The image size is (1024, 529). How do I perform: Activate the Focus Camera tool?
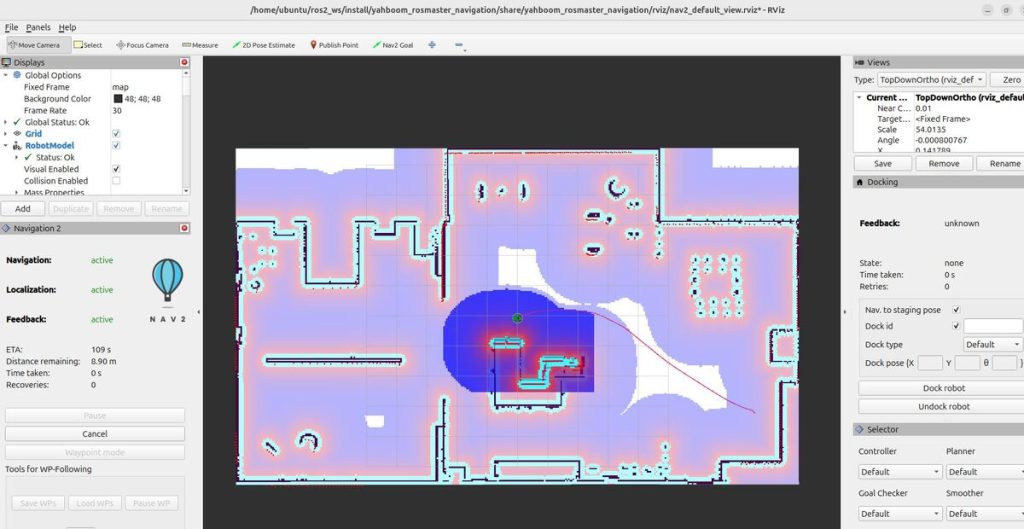(142, 45)
